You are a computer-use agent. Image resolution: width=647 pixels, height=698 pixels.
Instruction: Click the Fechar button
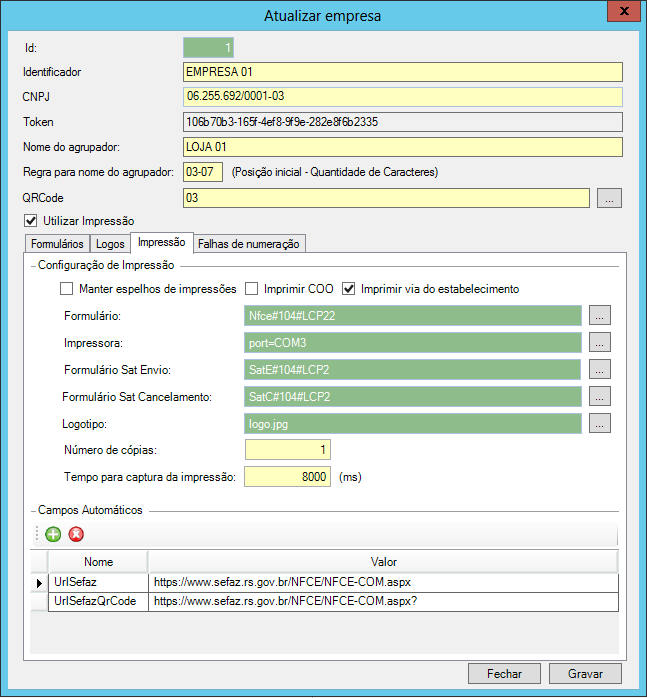tap(504, 674)
